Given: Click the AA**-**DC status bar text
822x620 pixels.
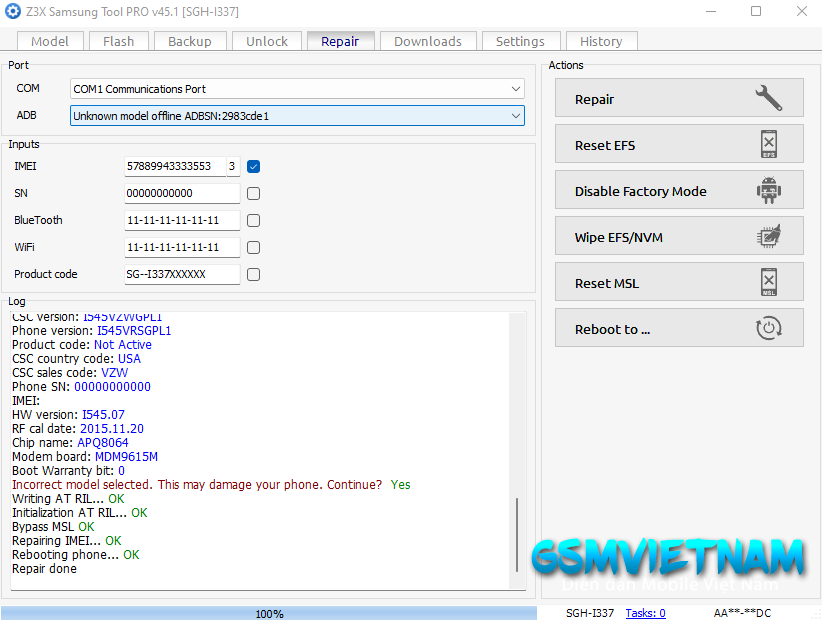Looking at the screenshot, I should coord(742,613).
